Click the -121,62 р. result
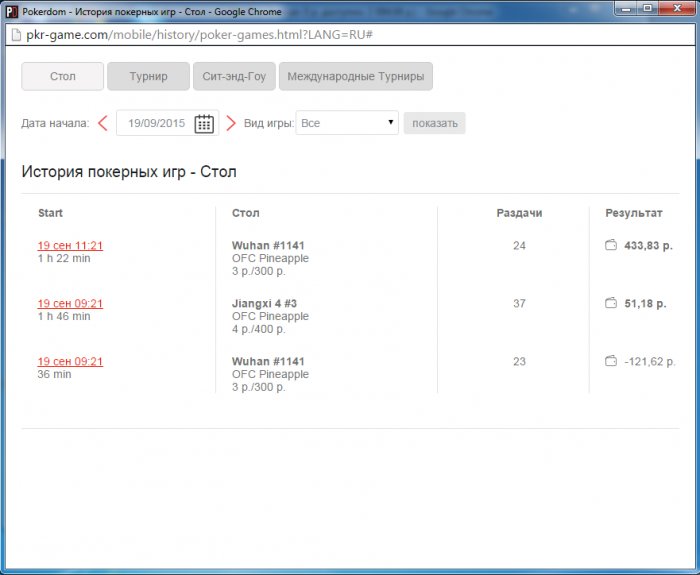700x575 pixels. coord(650,362)
